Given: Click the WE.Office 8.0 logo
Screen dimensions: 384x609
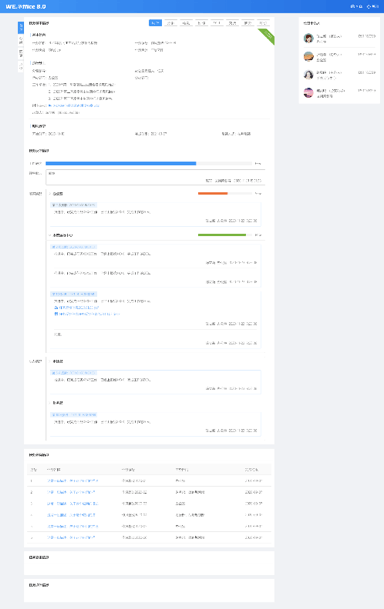Looking at the screenshot, I should [26, 7].
